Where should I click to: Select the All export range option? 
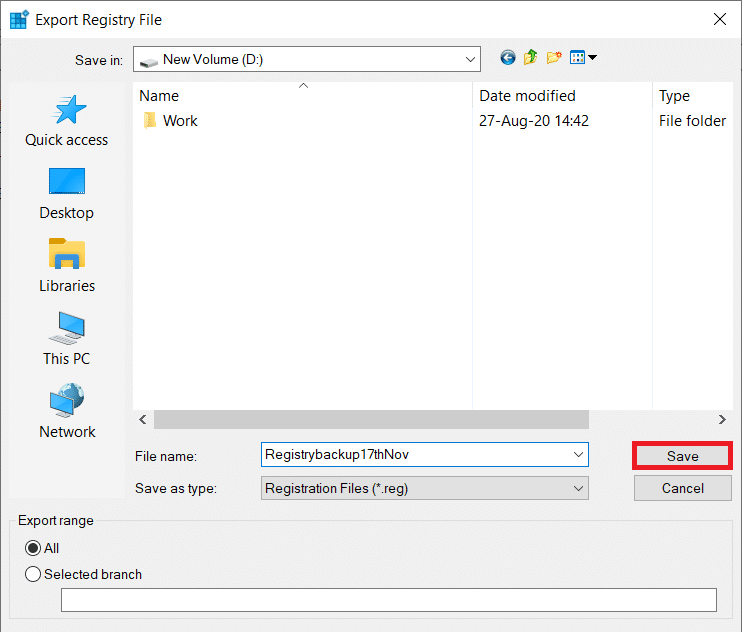(34, 548)
